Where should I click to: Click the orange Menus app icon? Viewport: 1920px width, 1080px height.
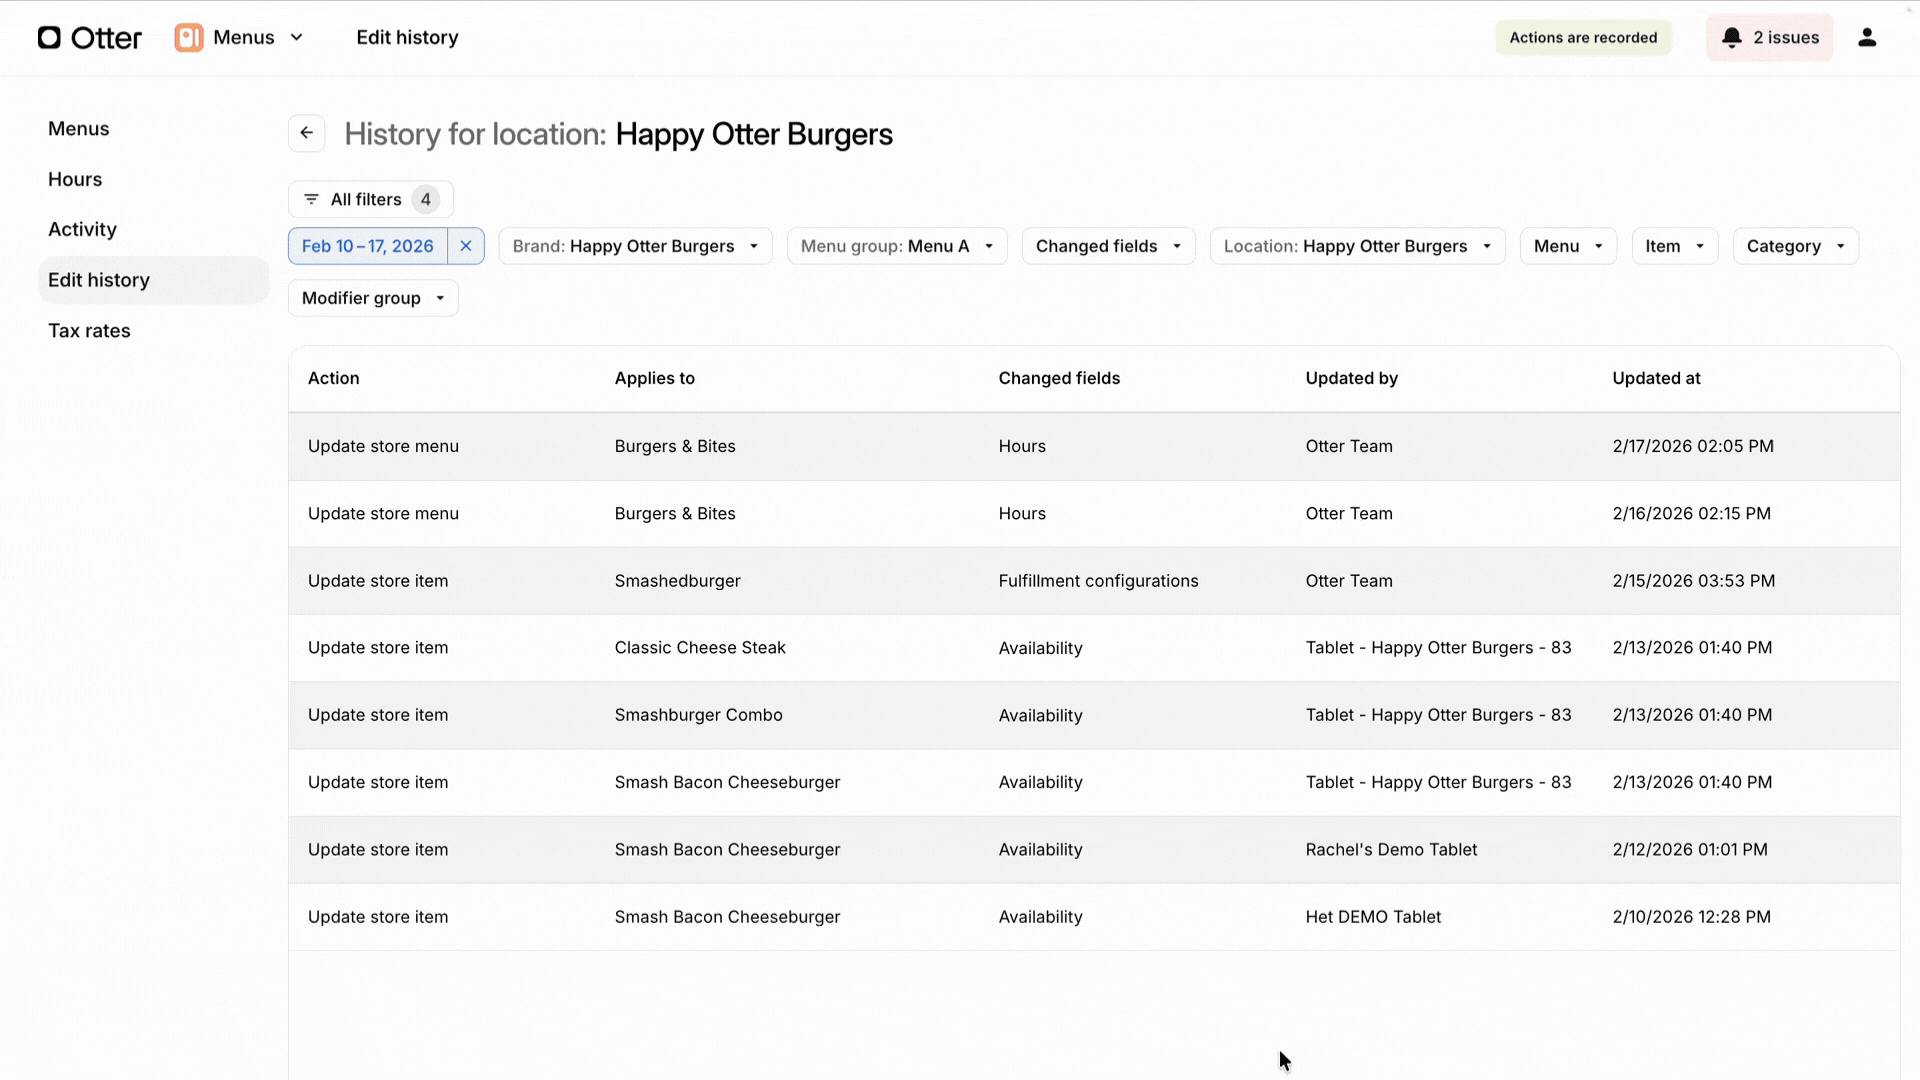(x=188, y=37)
